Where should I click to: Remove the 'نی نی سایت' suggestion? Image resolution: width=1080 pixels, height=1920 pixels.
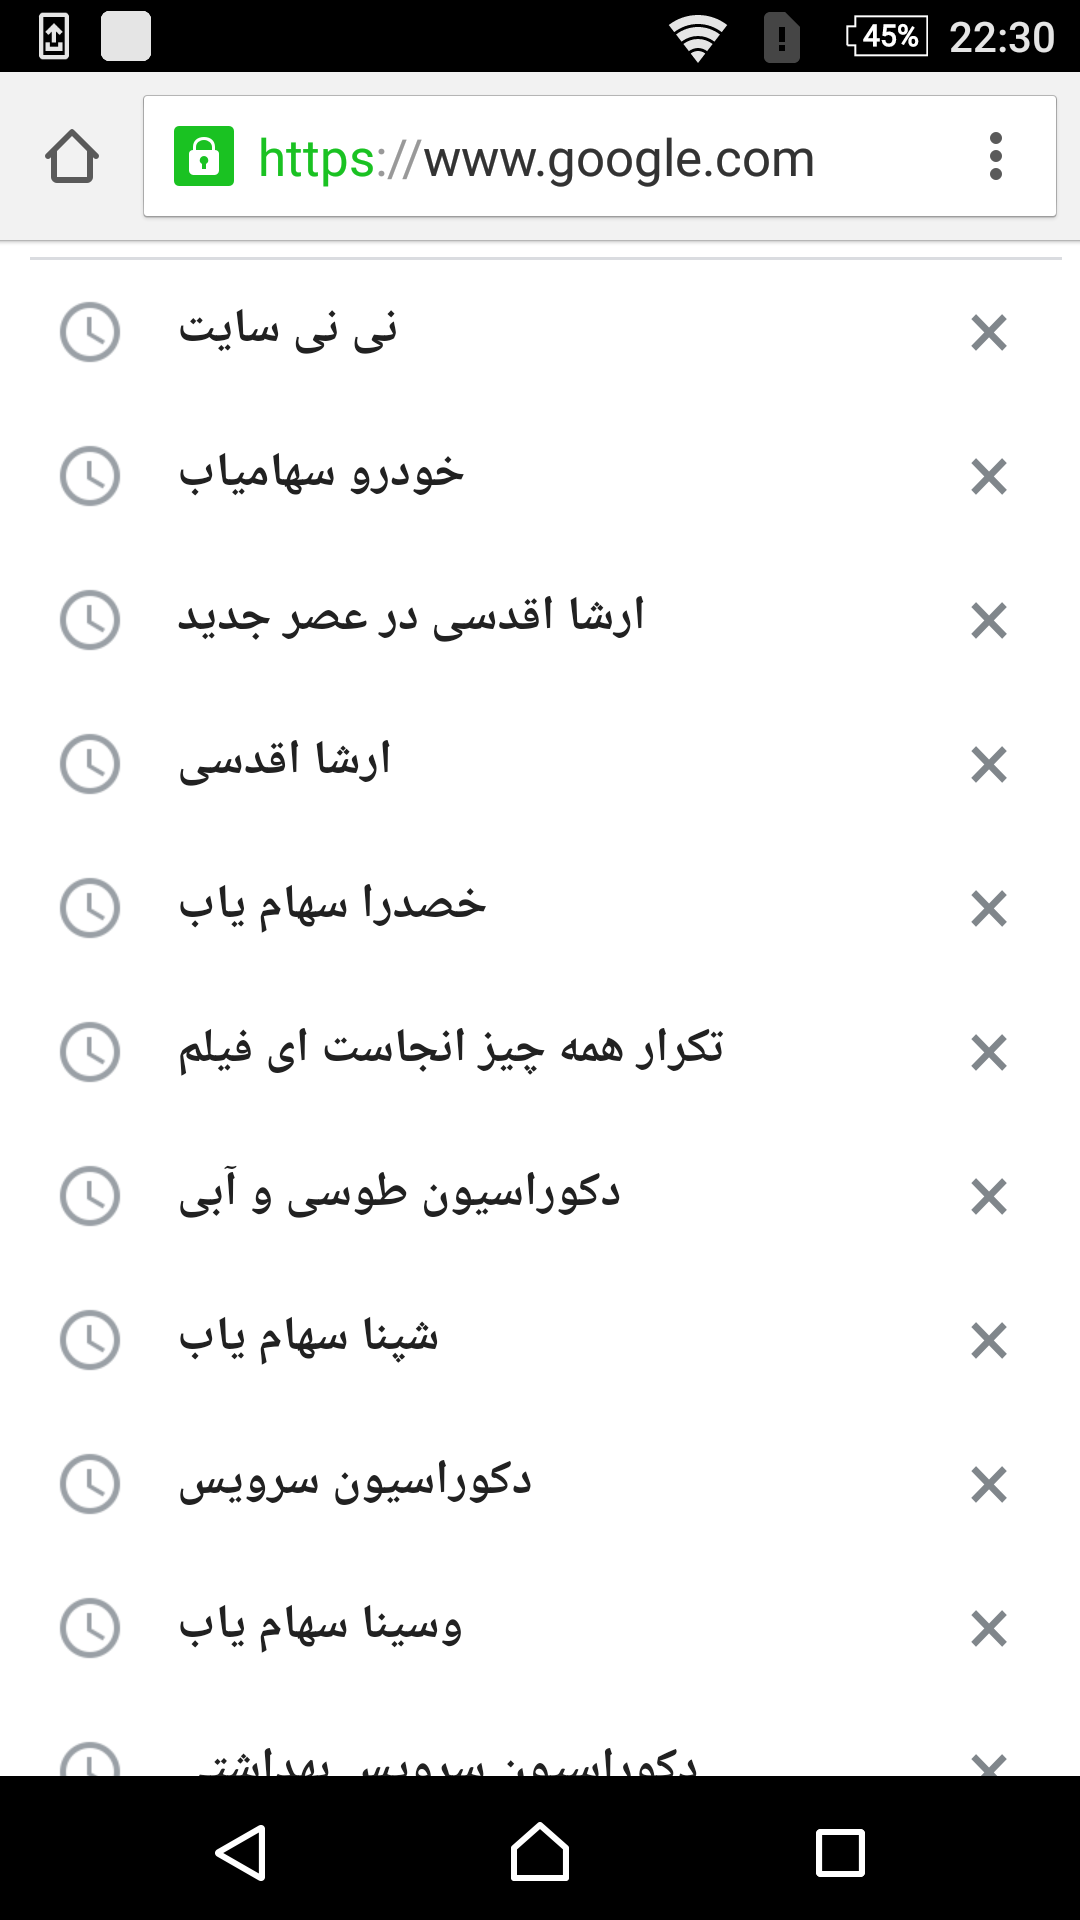[x=988, y=333]
